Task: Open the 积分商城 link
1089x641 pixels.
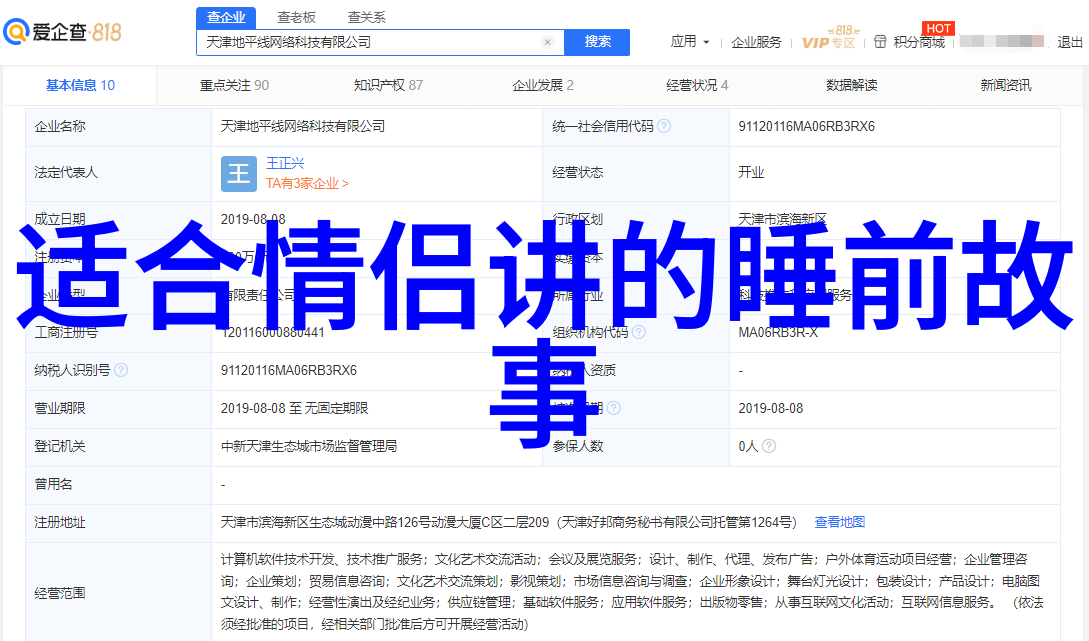Action: [920, 42]
